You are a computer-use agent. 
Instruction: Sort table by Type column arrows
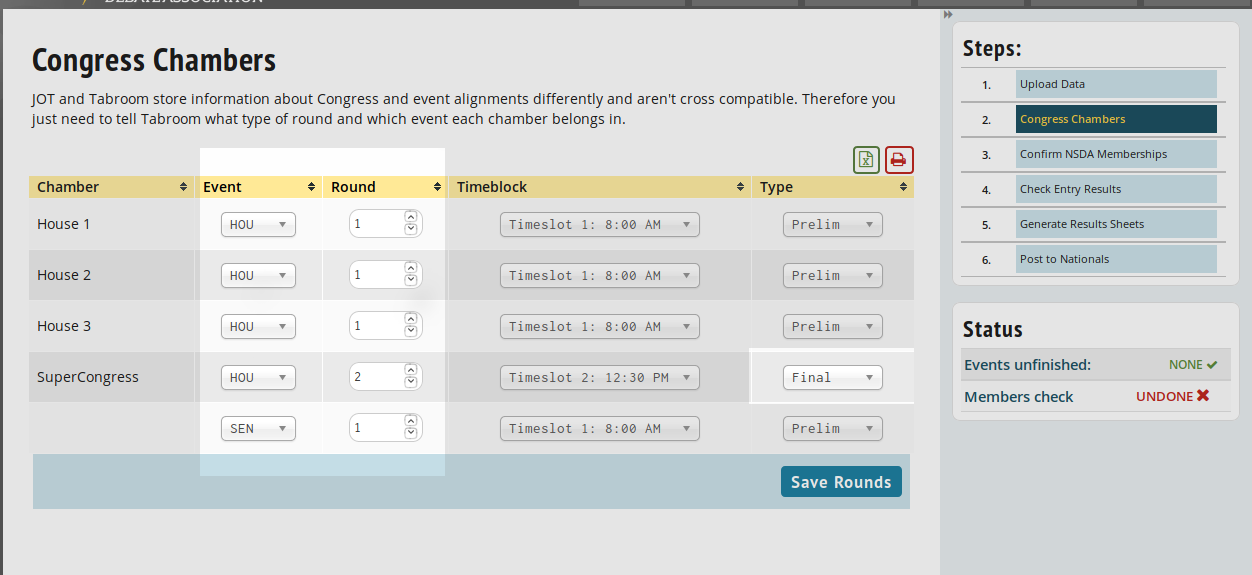pos(902,187)
